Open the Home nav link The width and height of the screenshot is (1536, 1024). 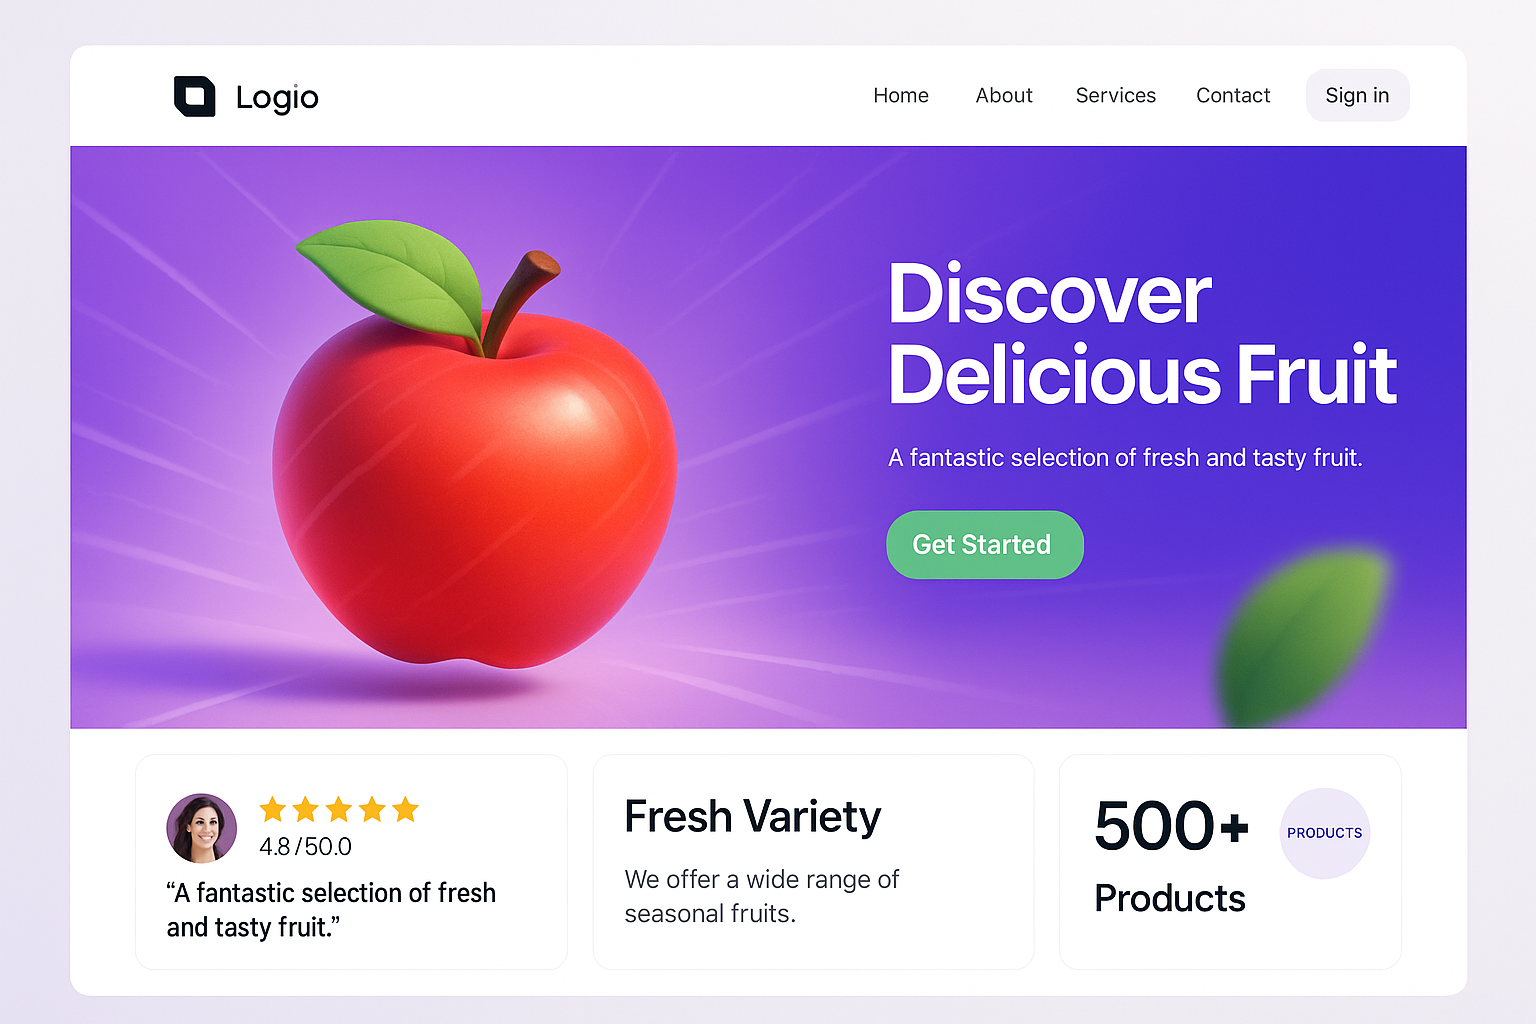[901, 95]
